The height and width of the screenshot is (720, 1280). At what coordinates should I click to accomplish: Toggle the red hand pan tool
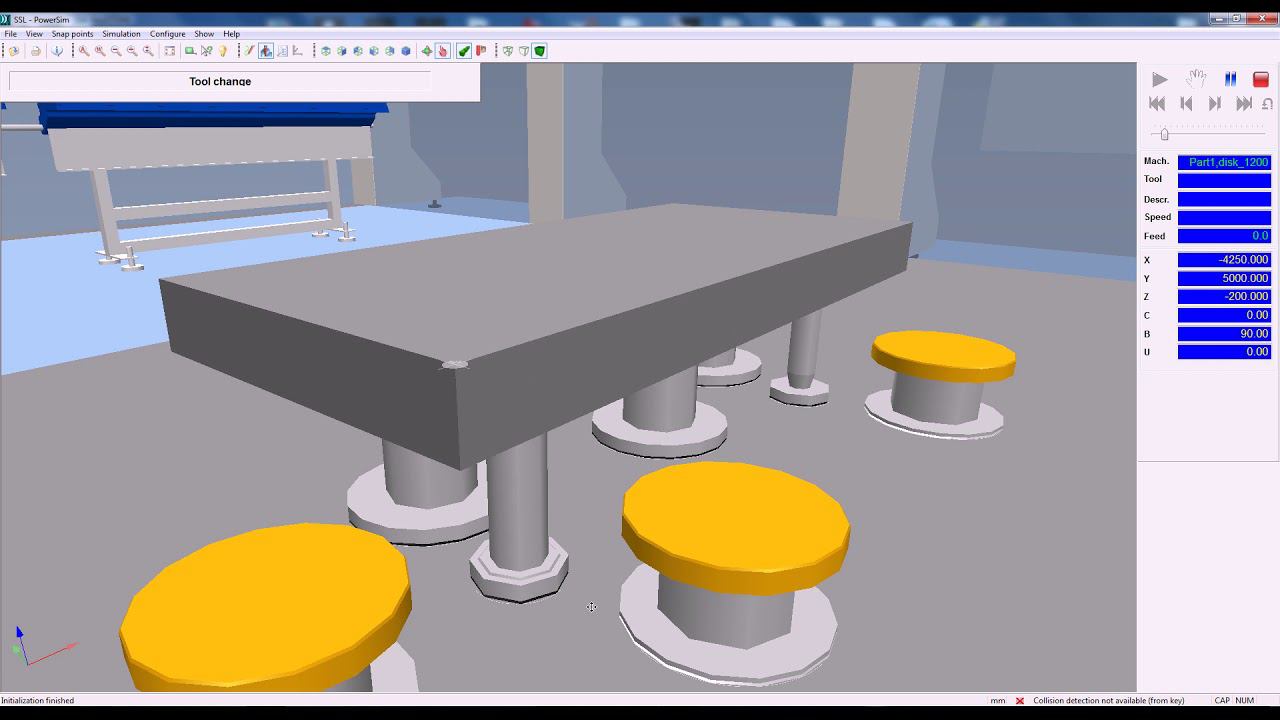click(443, 51)
